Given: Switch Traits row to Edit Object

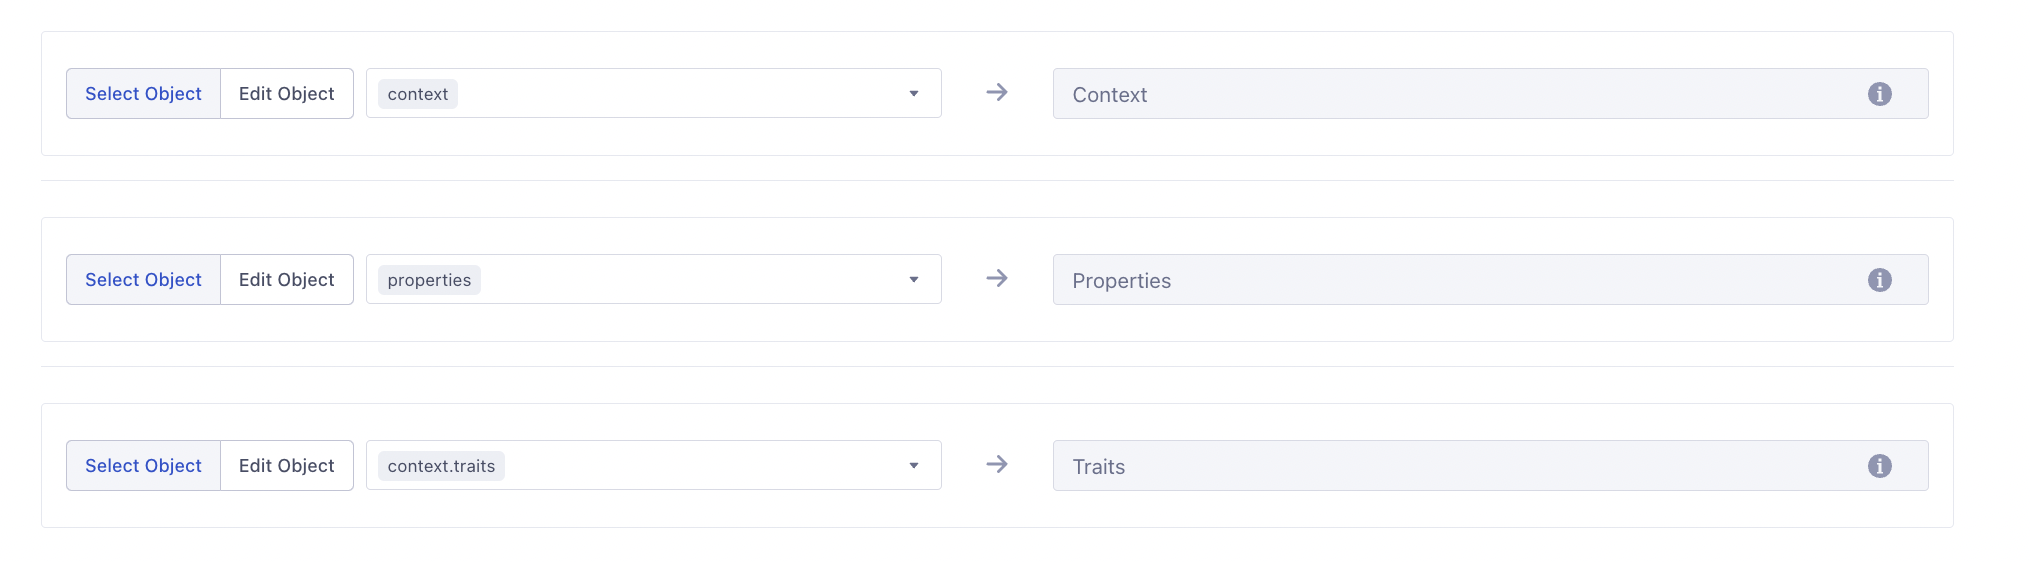Looking at the screenshot, I should point(287,466).
